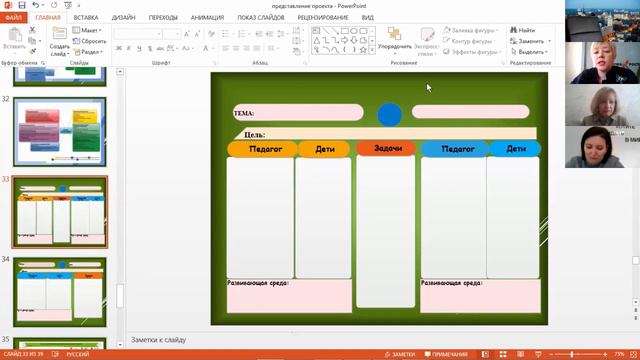Open Заливка фигуры shape fill dropdown
The width and height of the screenshot is (640, 360).
click(470, 30)
